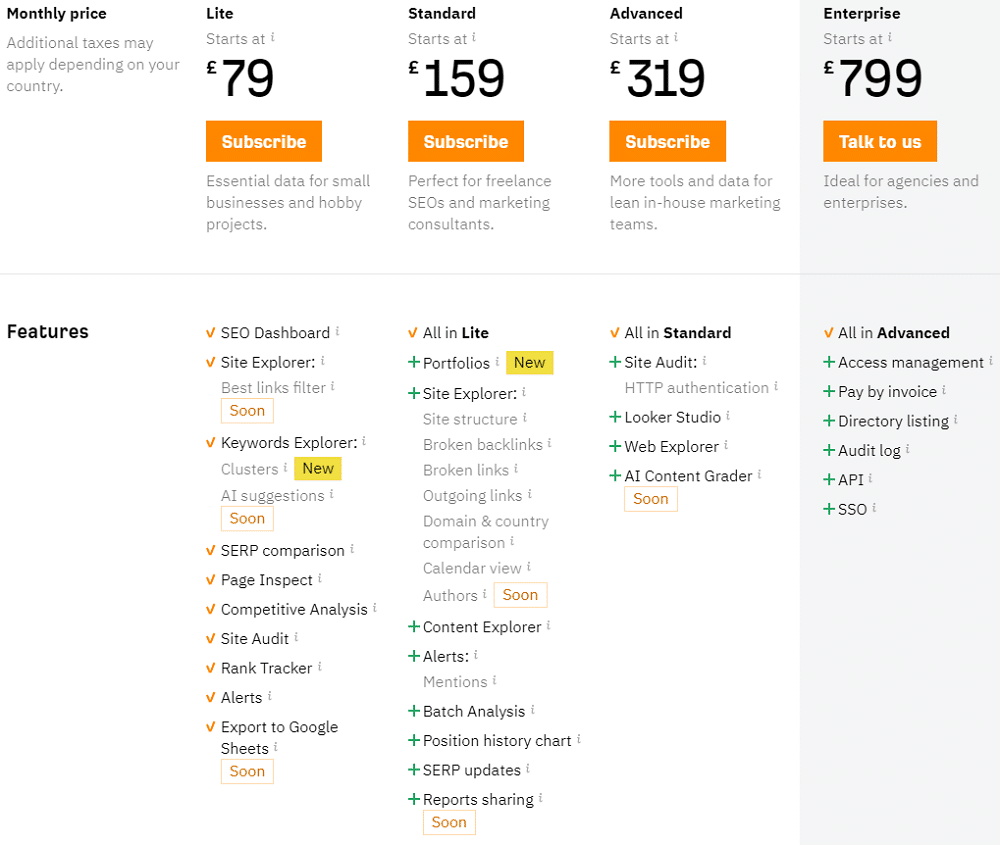Click Subscribe under the Standard plan
The image size is (1000, 845).
tap(465, 141)
